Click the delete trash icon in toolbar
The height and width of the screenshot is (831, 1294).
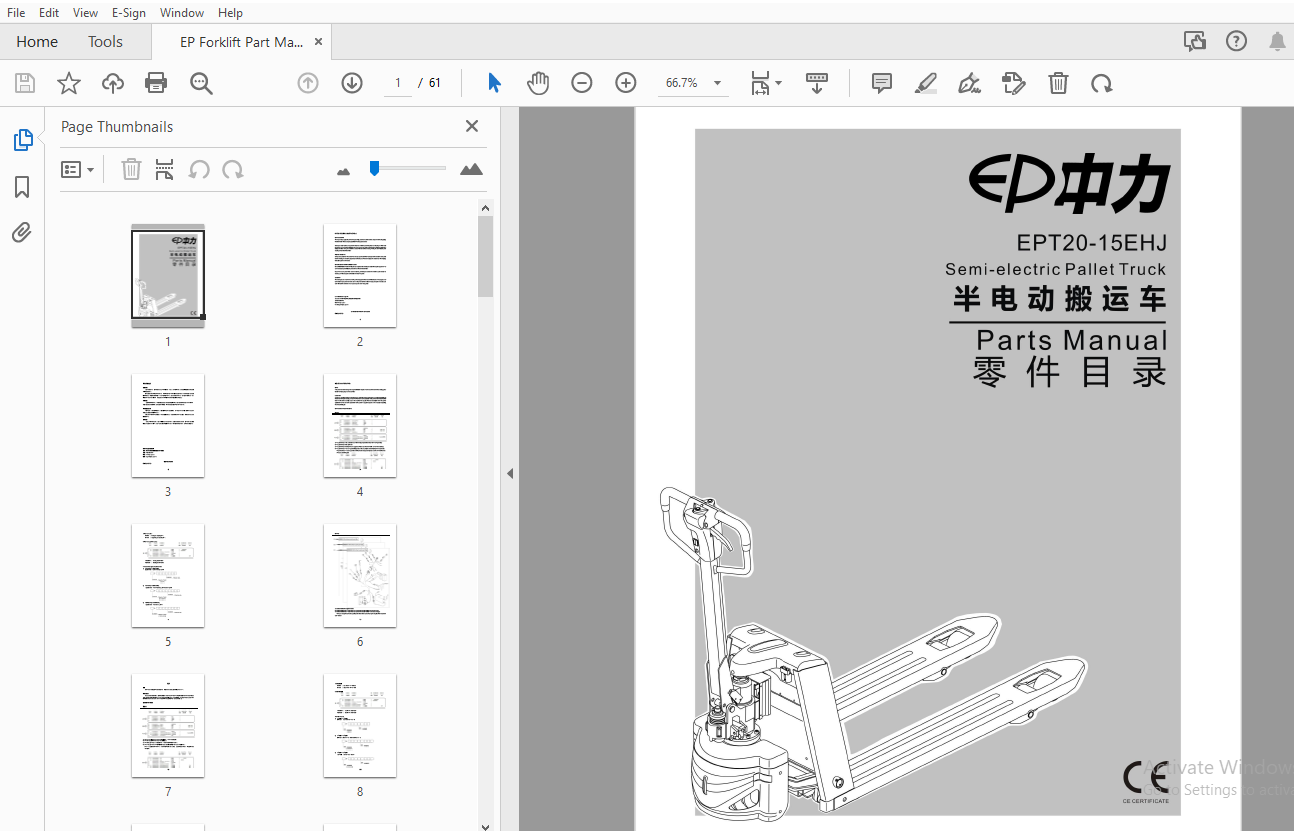pyautogui.click(x=1058, y=83)
